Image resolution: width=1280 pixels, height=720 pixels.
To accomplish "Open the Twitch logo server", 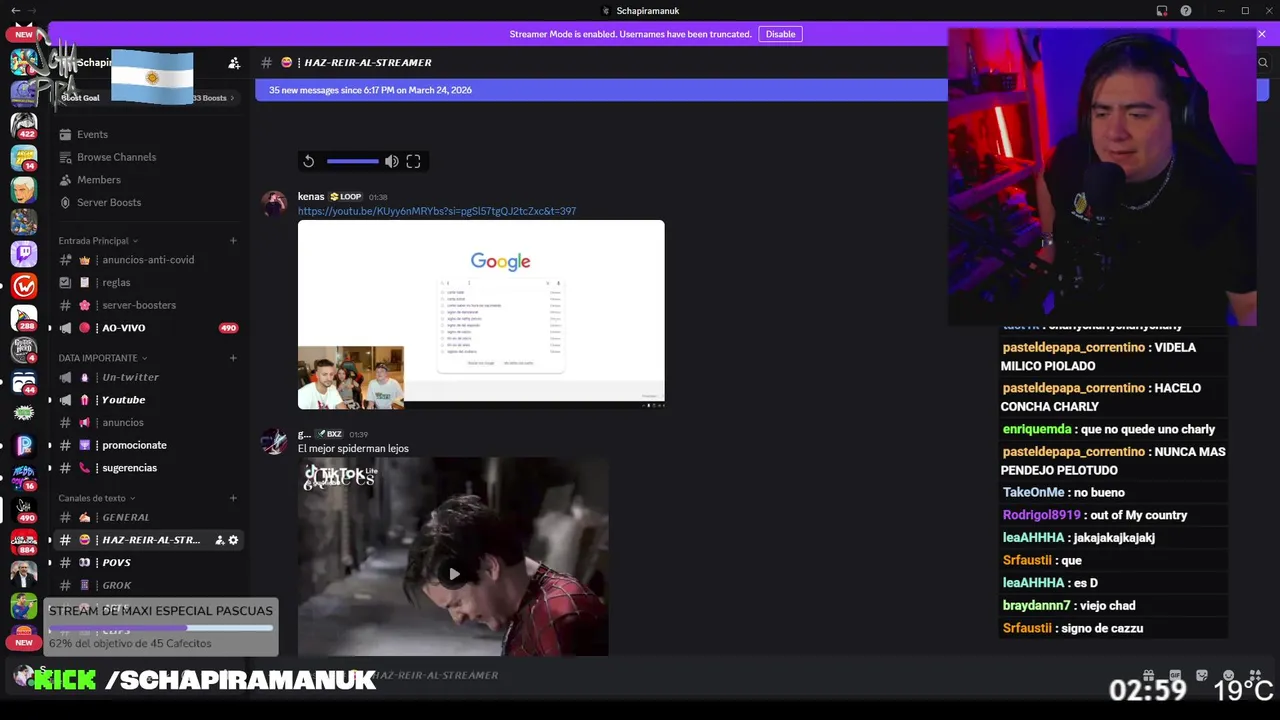I will tap(24, 254).
